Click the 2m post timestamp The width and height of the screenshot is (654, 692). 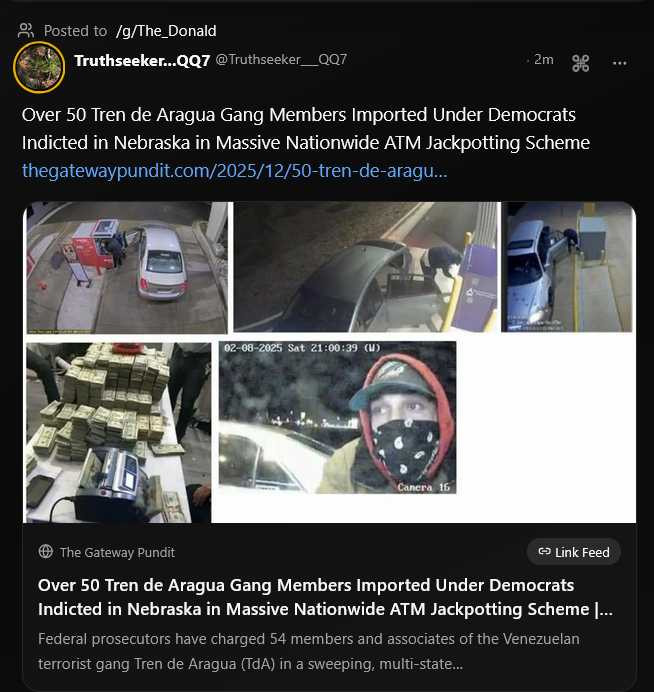(x=543, y=60)
